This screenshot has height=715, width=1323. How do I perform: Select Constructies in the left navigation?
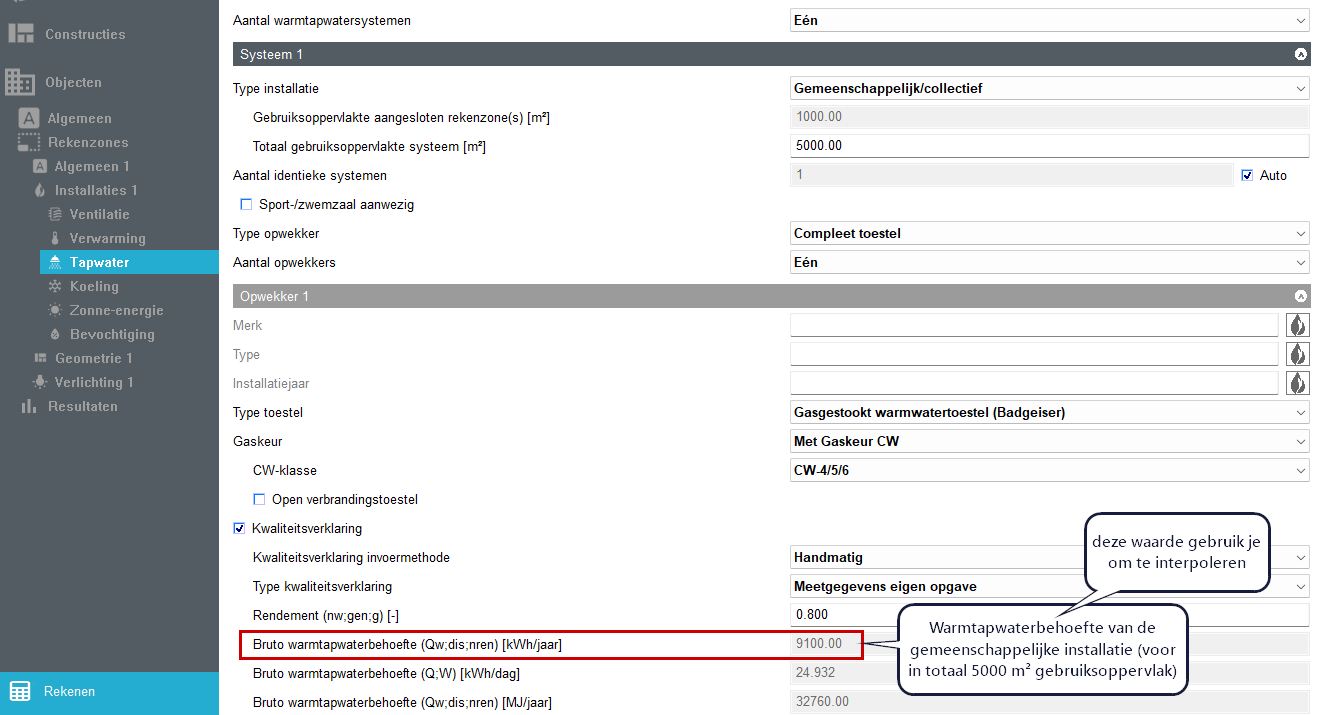pyautogui.click(x=85, y=34)
